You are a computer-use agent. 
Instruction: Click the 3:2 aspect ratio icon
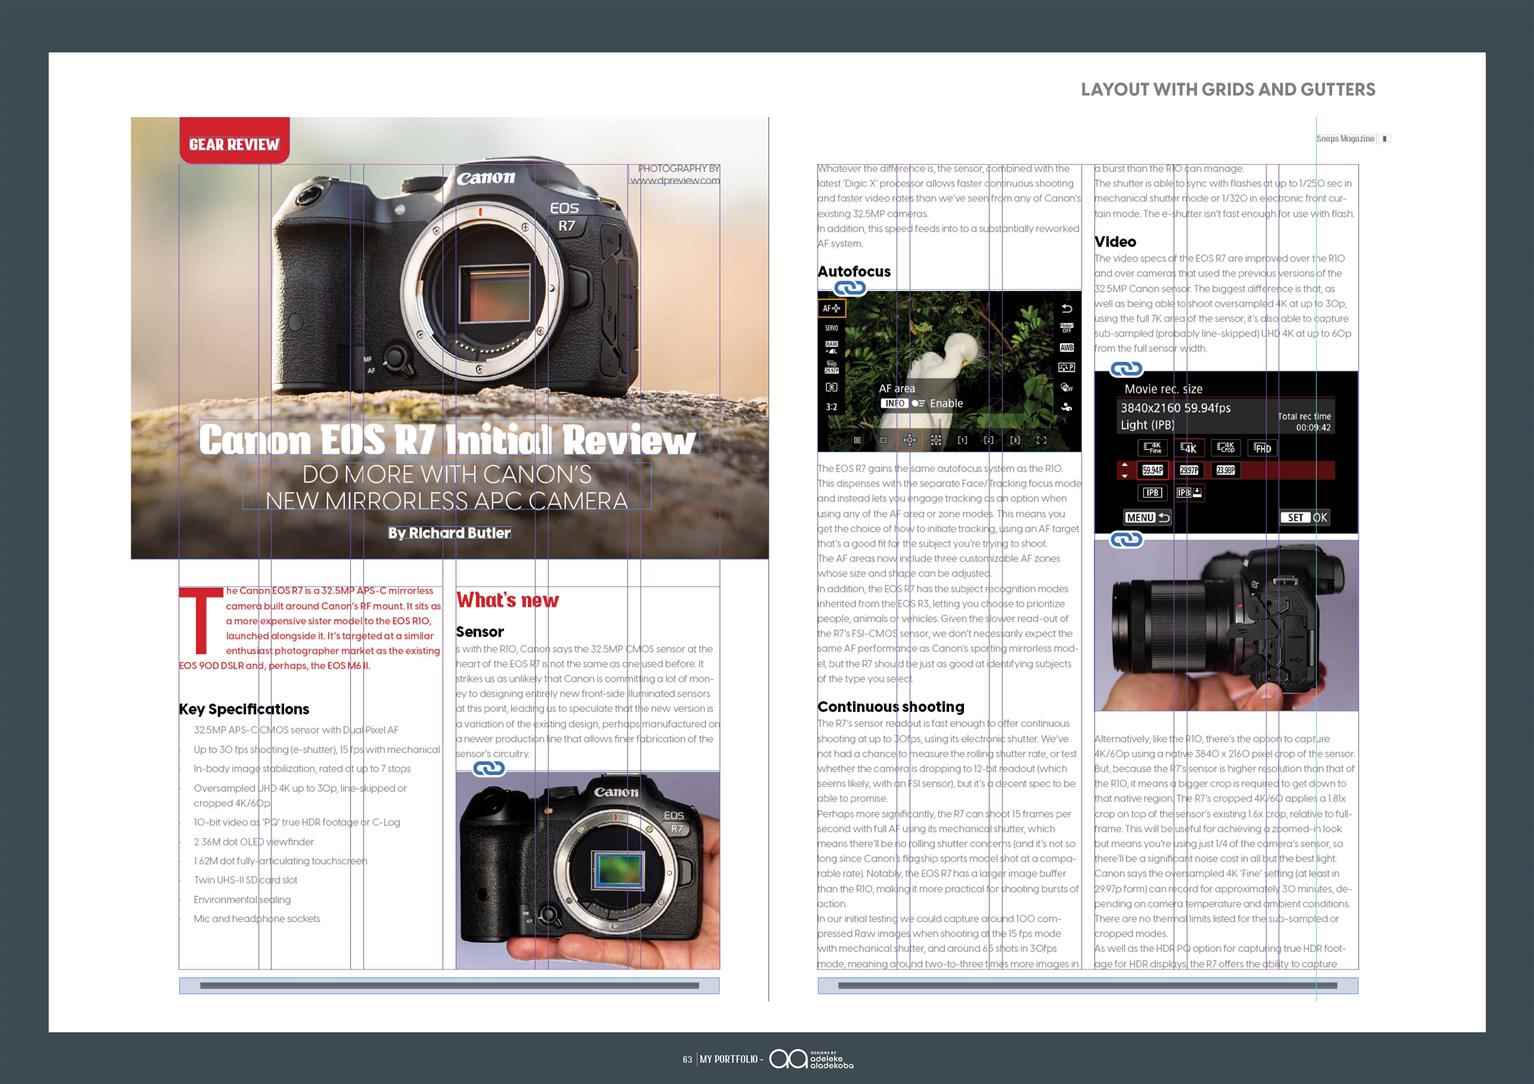831,407
